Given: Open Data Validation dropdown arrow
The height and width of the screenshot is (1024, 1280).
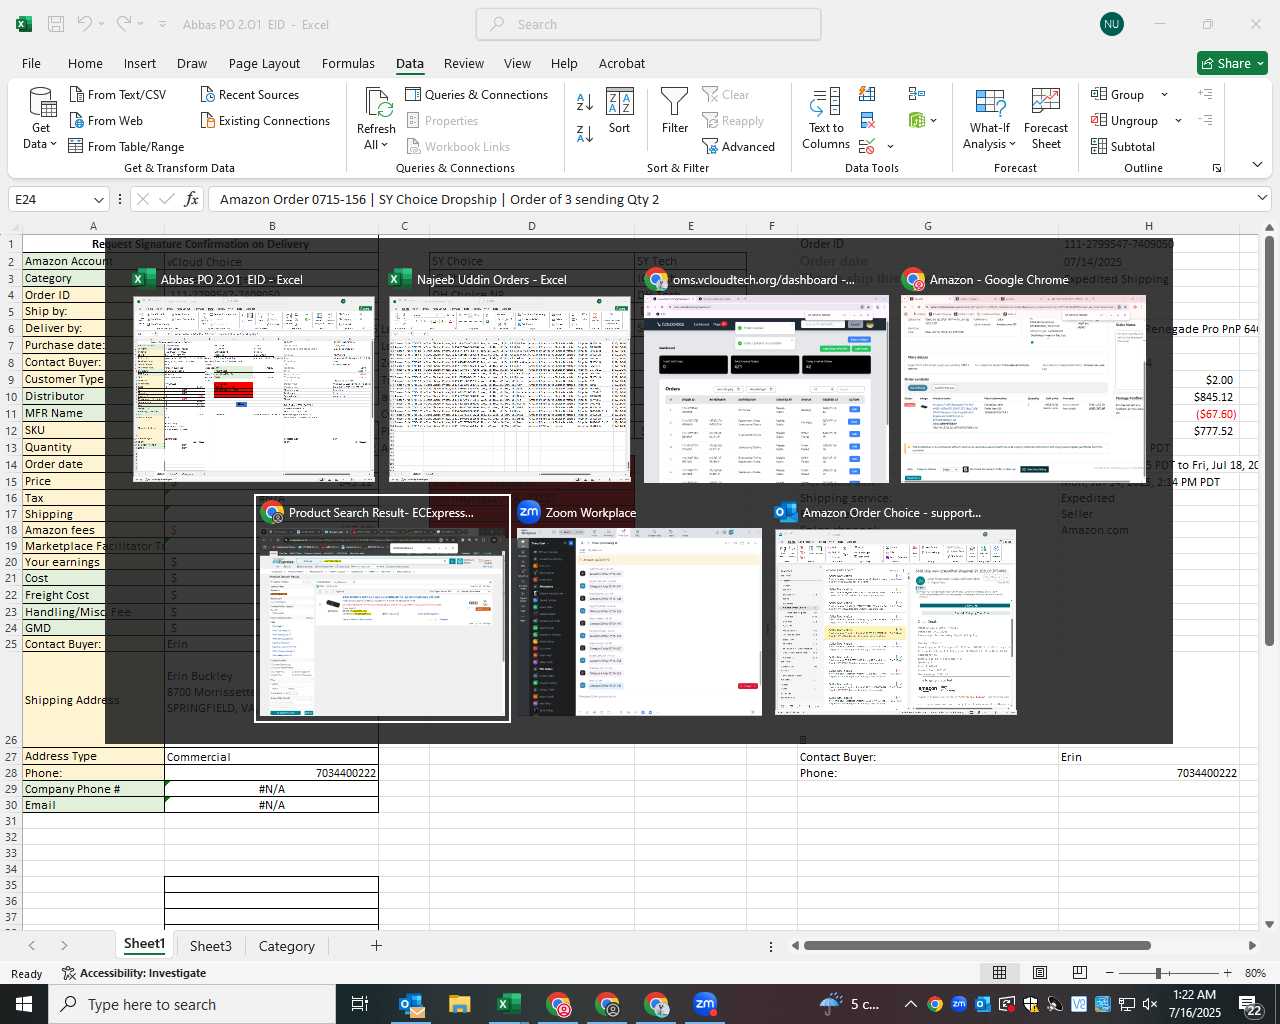Looking at the screenshot, I should tap(890, 147).
